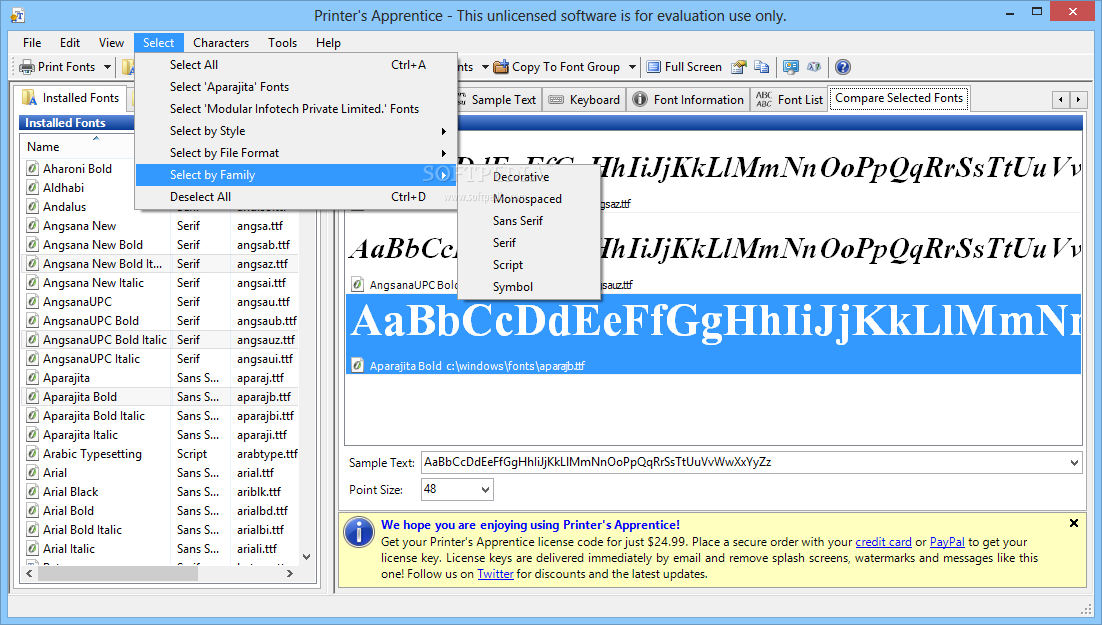Open the Twitter link
The image size is (1102, 625).
coord(495,574)
